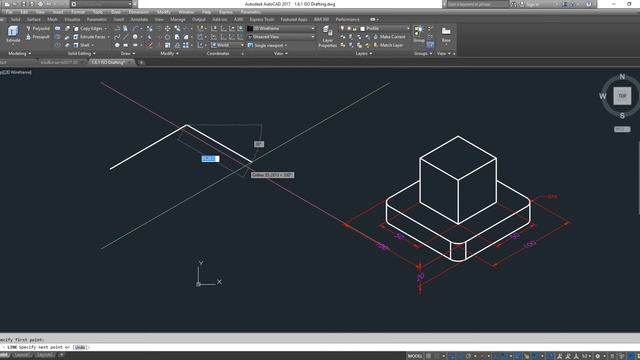Open the World UCS dropdown

(x=227, y=45)
